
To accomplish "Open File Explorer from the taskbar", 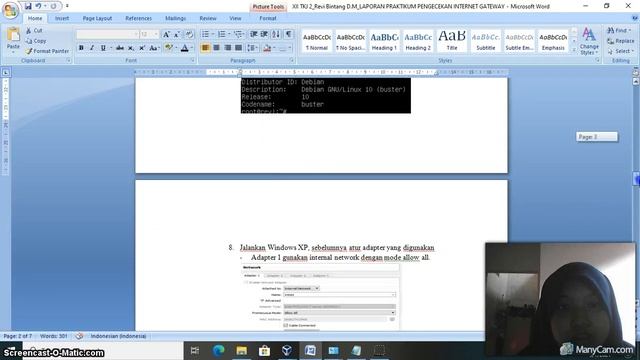I will coord(242,351).
